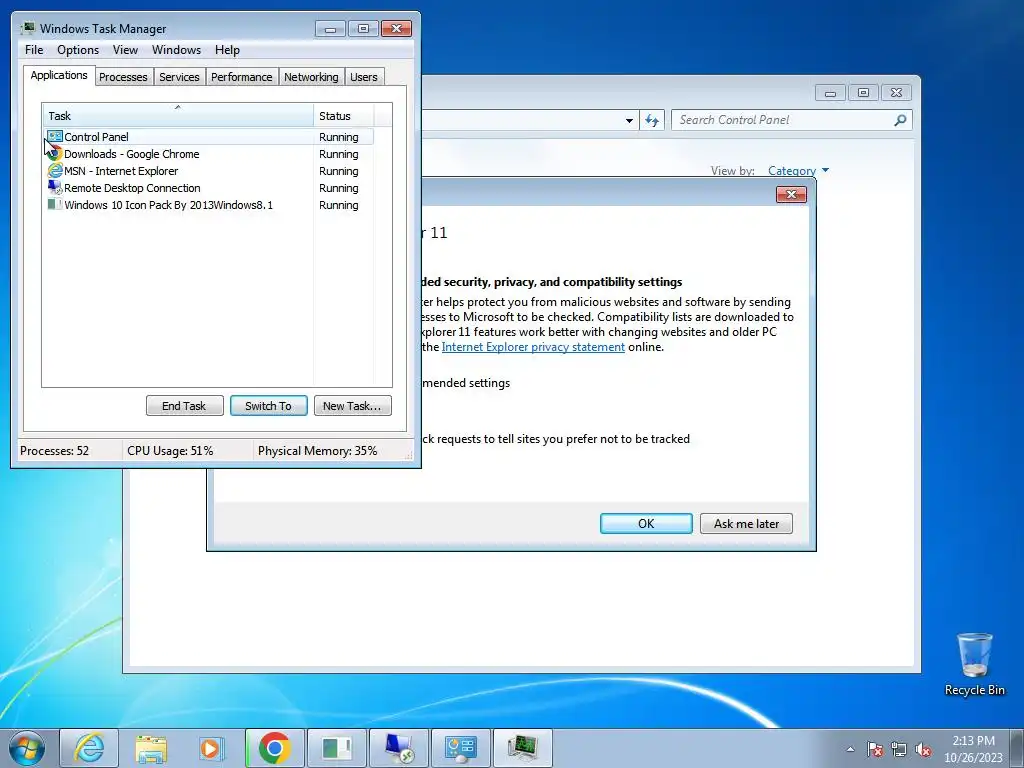The height and width of the screenshot is (768, 1024).
Task: Click the End Task button
Action: point(184,406)
